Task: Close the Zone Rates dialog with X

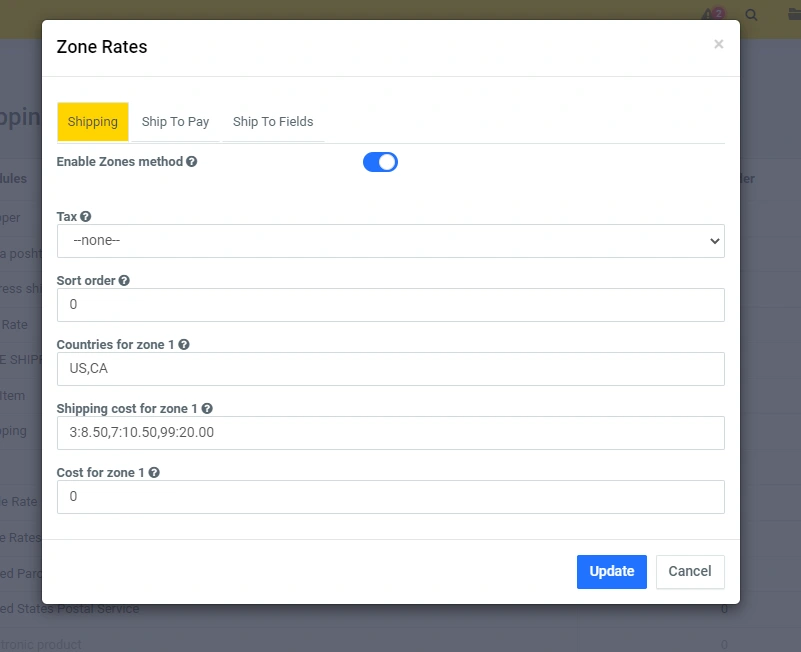Action: coord(718,44)
